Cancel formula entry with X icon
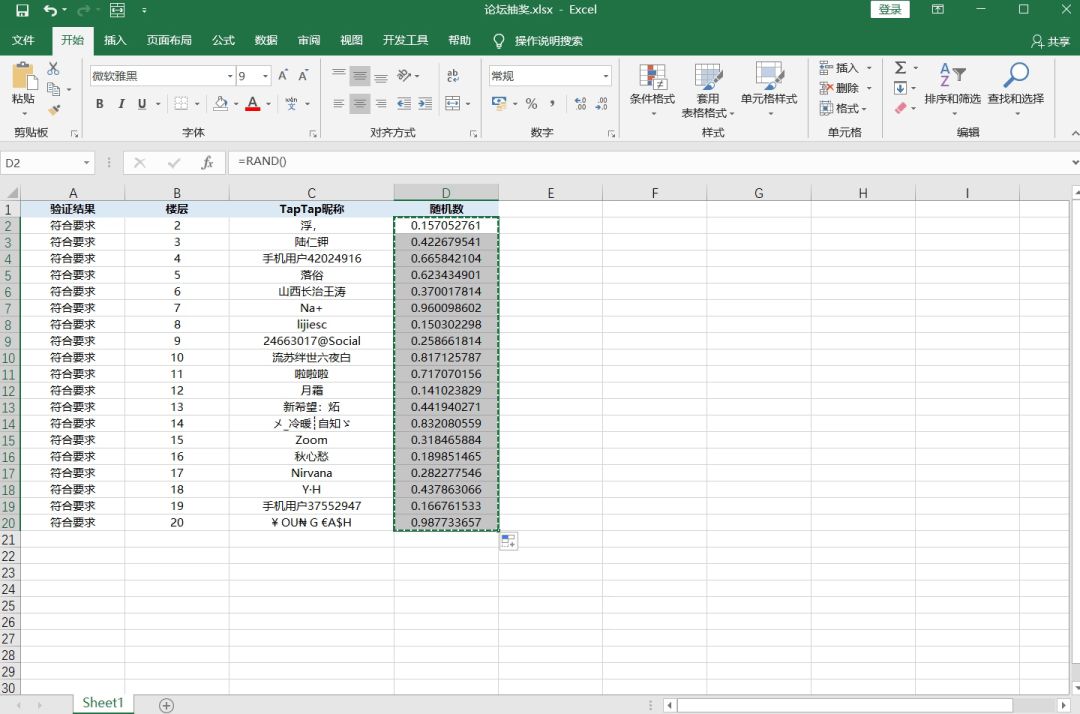The height and width of the screenshot is (714, 1080). [140, 162]
